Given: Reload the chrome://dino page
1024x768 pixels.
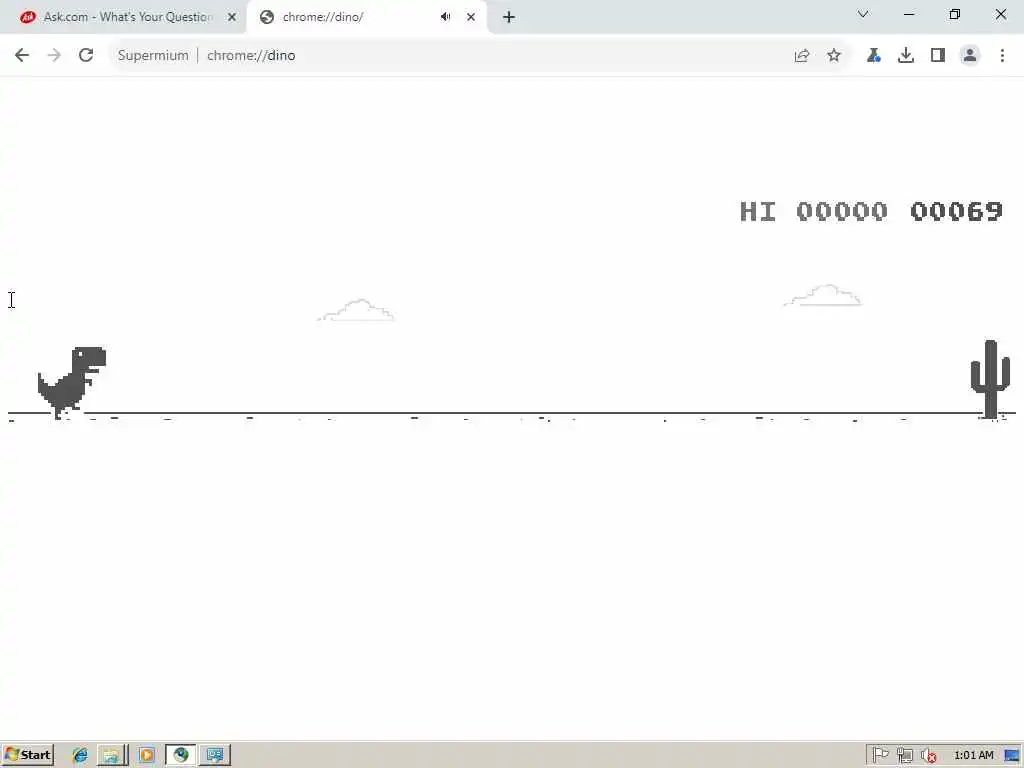Looking at the screenshot, I should (x=86, y=56).
